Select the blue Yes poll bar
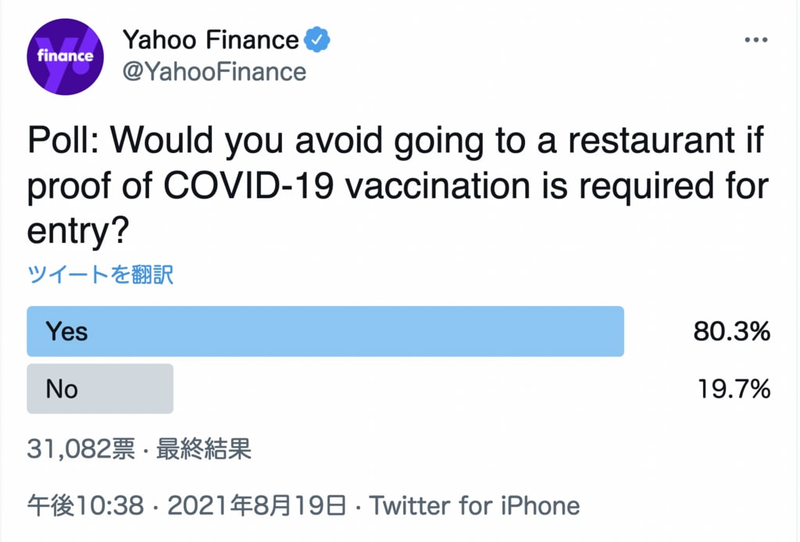This screenshot has height=542, width=800. tap(326, 331)
